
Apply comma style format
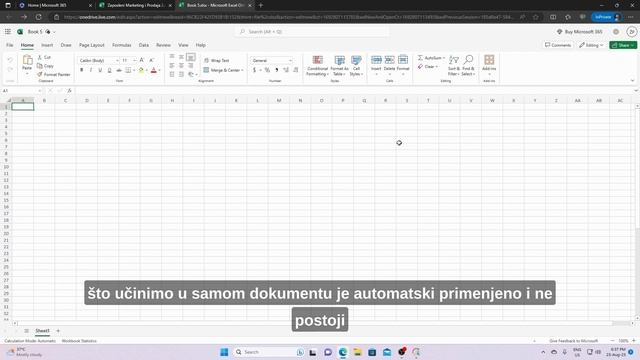click(x=277, y=70)
